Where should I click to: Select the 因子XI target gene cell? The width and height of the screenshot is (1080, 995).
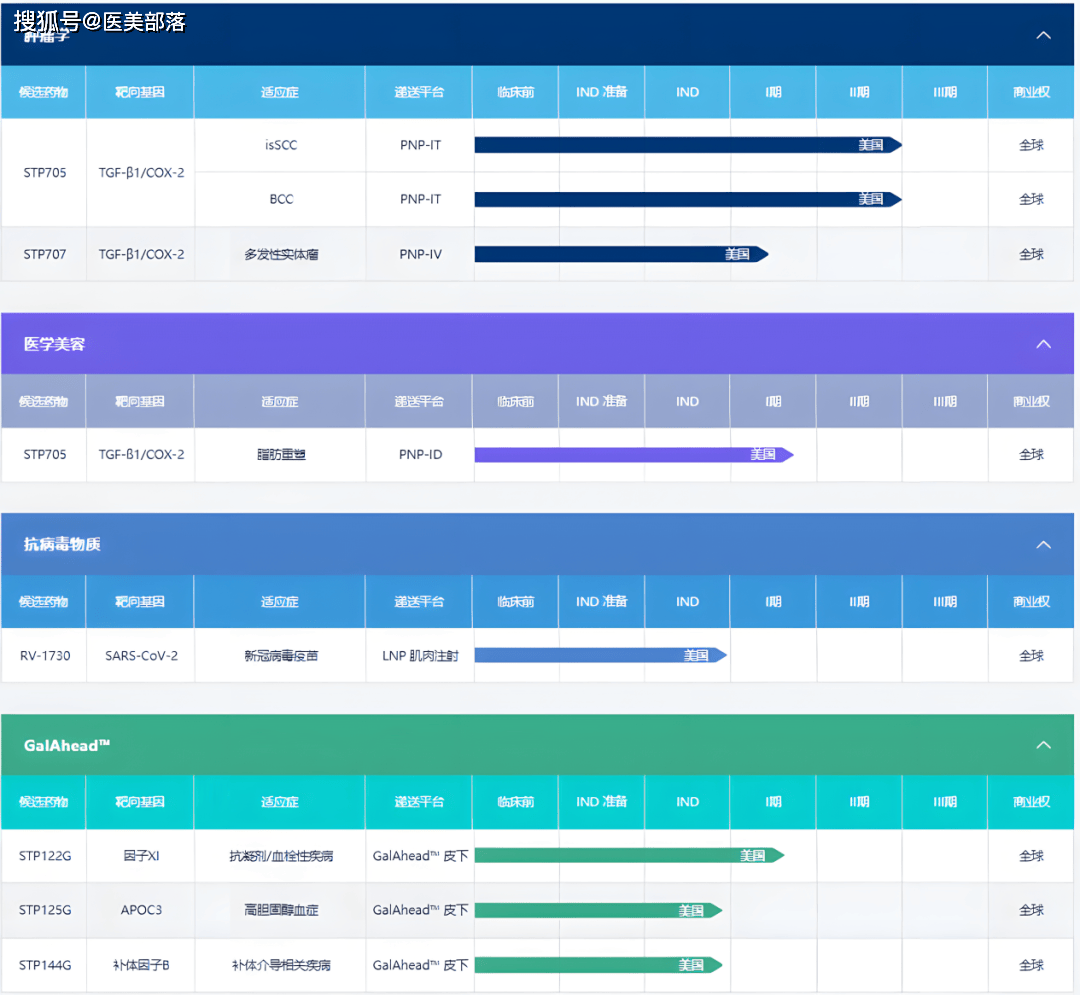pos(141,856)
